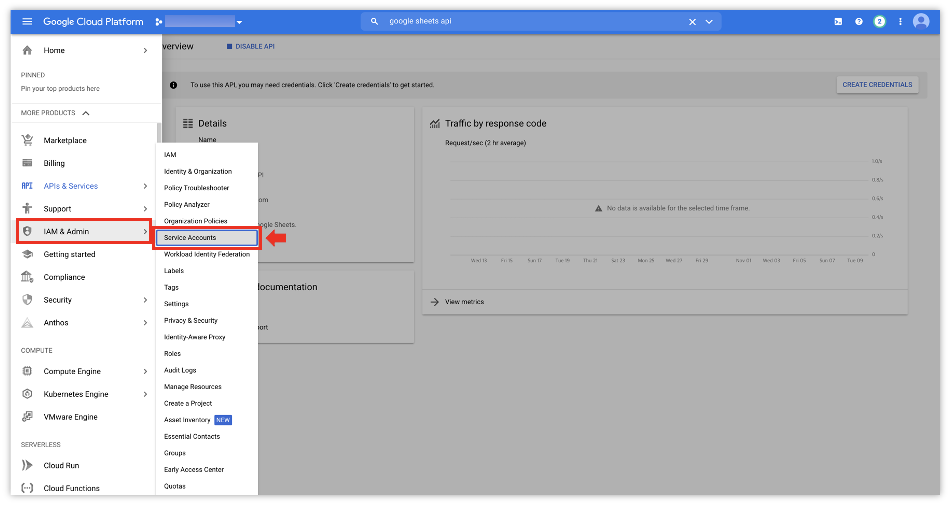
Task: Open Workload Identity Federation entry
Action: pos(207,254)
